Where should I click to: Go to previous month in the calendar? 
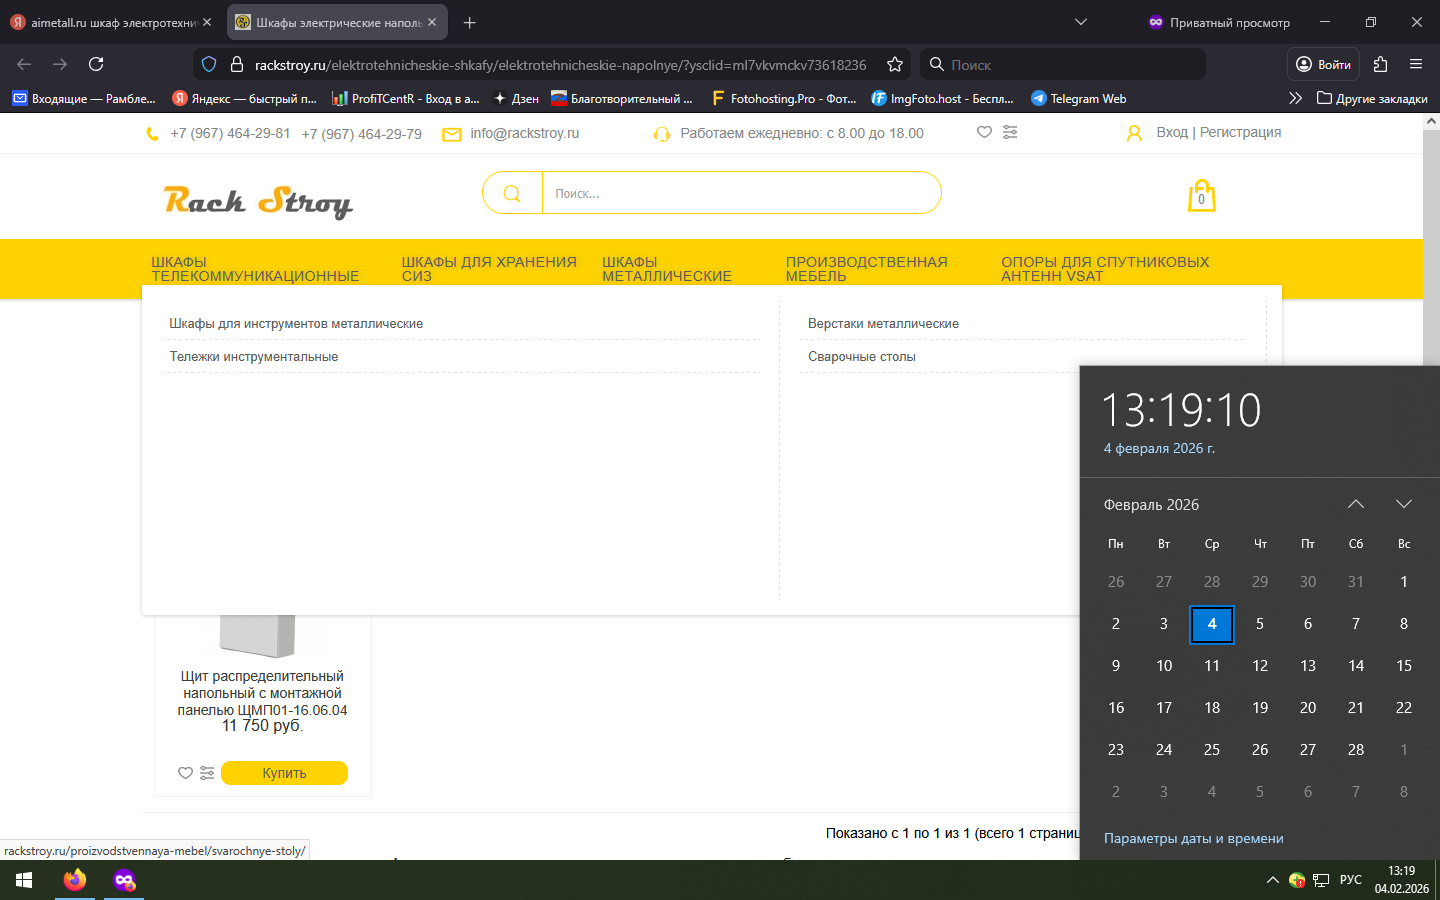1356,504
